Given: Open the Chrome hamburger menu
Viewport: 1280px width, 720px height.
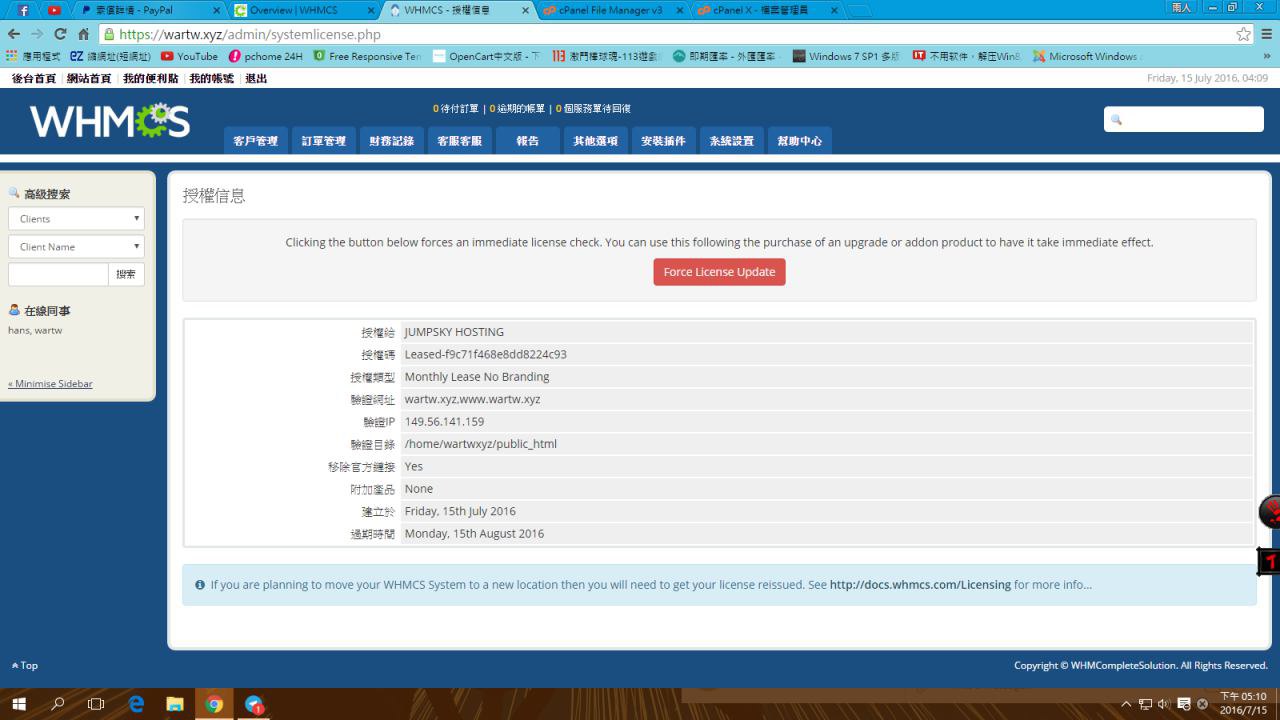Looking at the screenshot, I should 1266,34.
